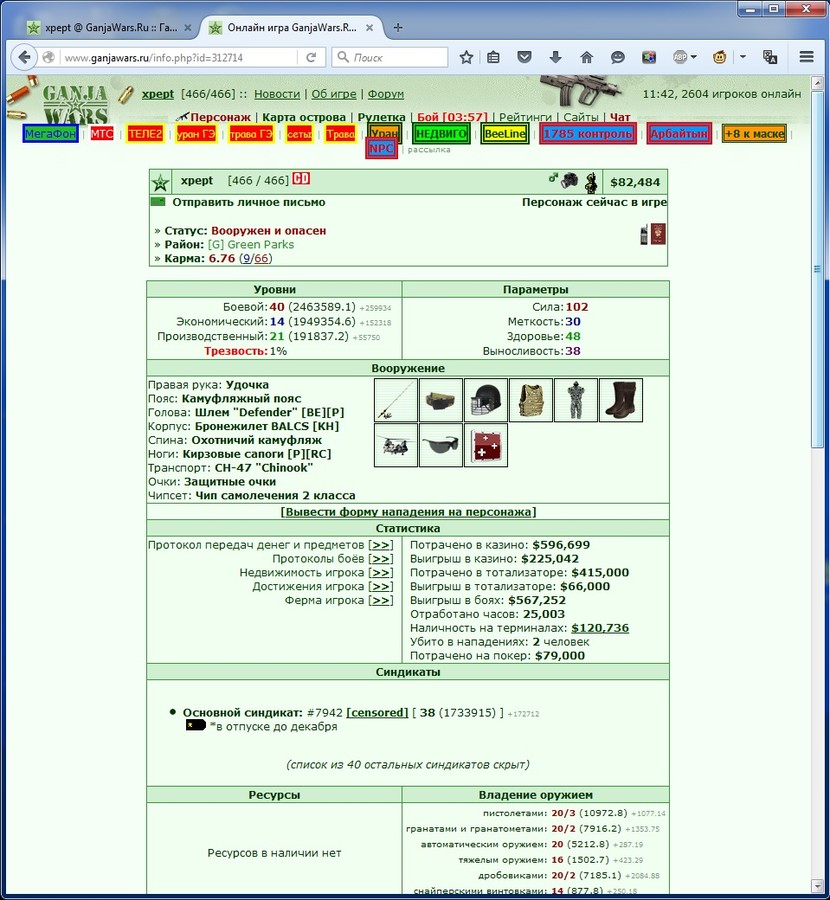The width and height of the screenshot is (830, 900).
Task: Click the mobile phone icon in profile box
Action: click(x=644, y=234)
